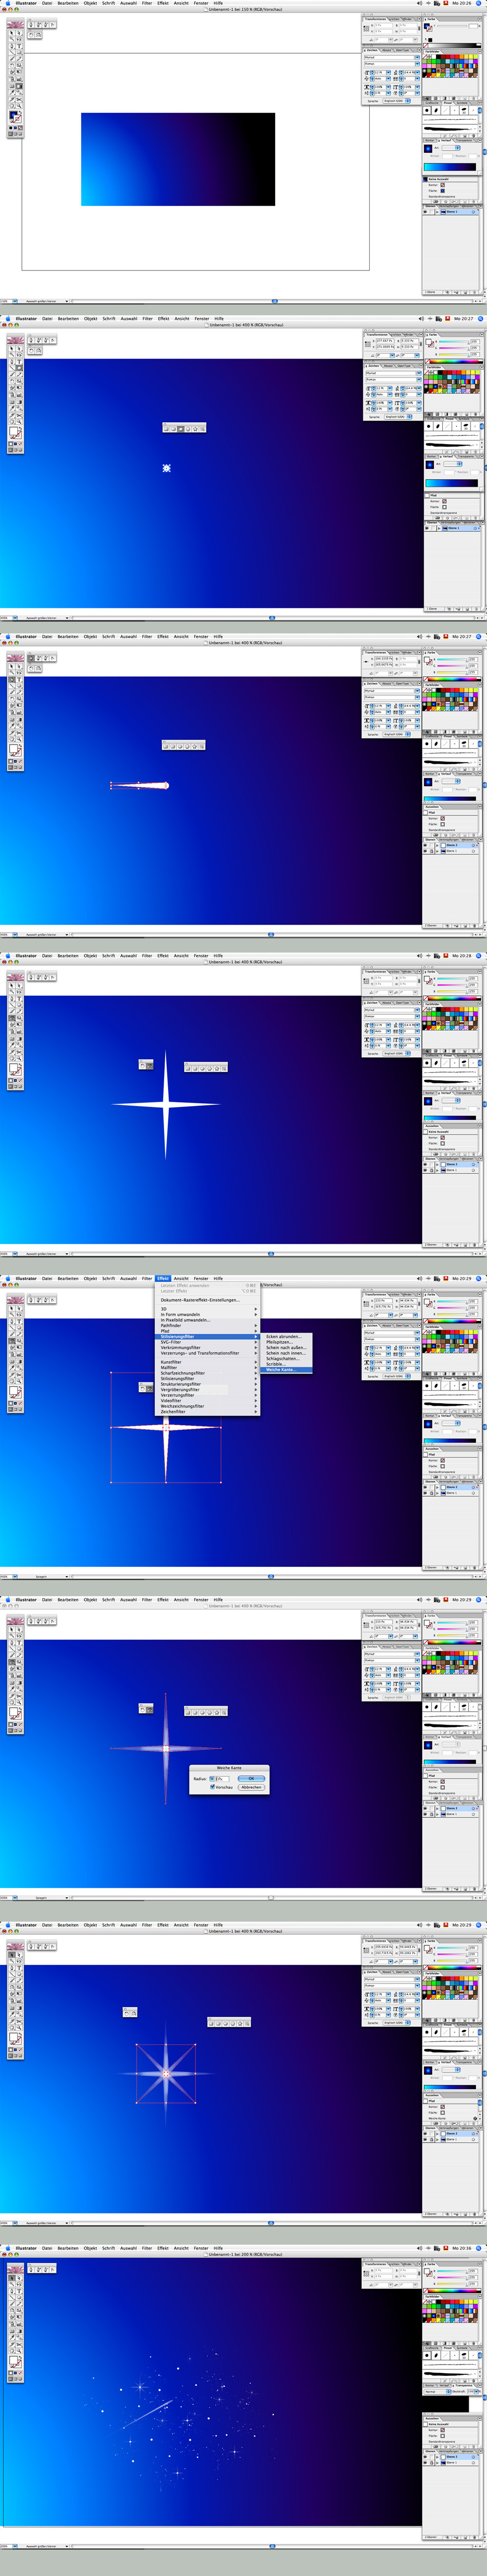Image resolution: width=487 pixels, height=2576 pixels.
Task: Open Apple menu in the Mo 20:26 screenshot
Action: [8, 3]
